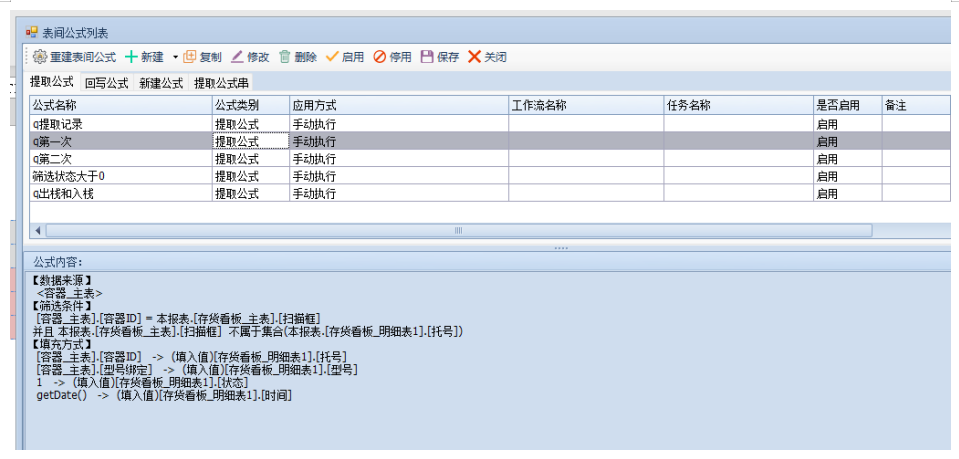The height and width of the screenshot is (459, 959).
Task: Save using the 保存 floppy disk icon
Action: (x=427, y=57)
